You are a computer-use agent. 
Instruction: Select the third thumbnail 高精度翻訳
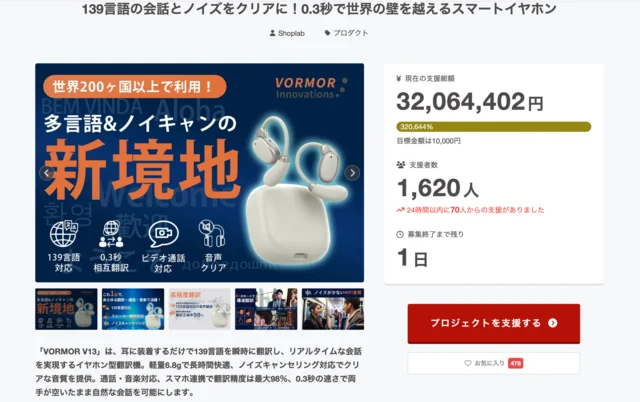(x=200, y=309)
